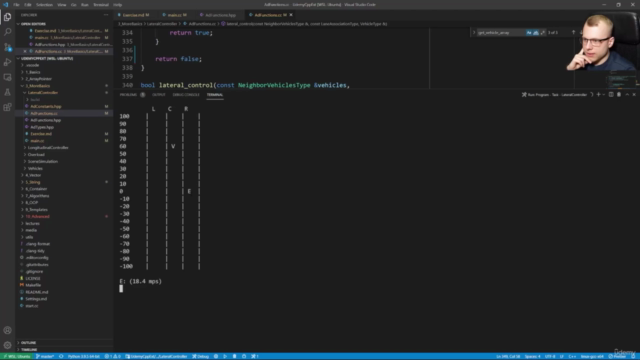The height and width of the screenshot is (360, 640).
Task: Go to previous find match arrow
Action: click(573, 32)
